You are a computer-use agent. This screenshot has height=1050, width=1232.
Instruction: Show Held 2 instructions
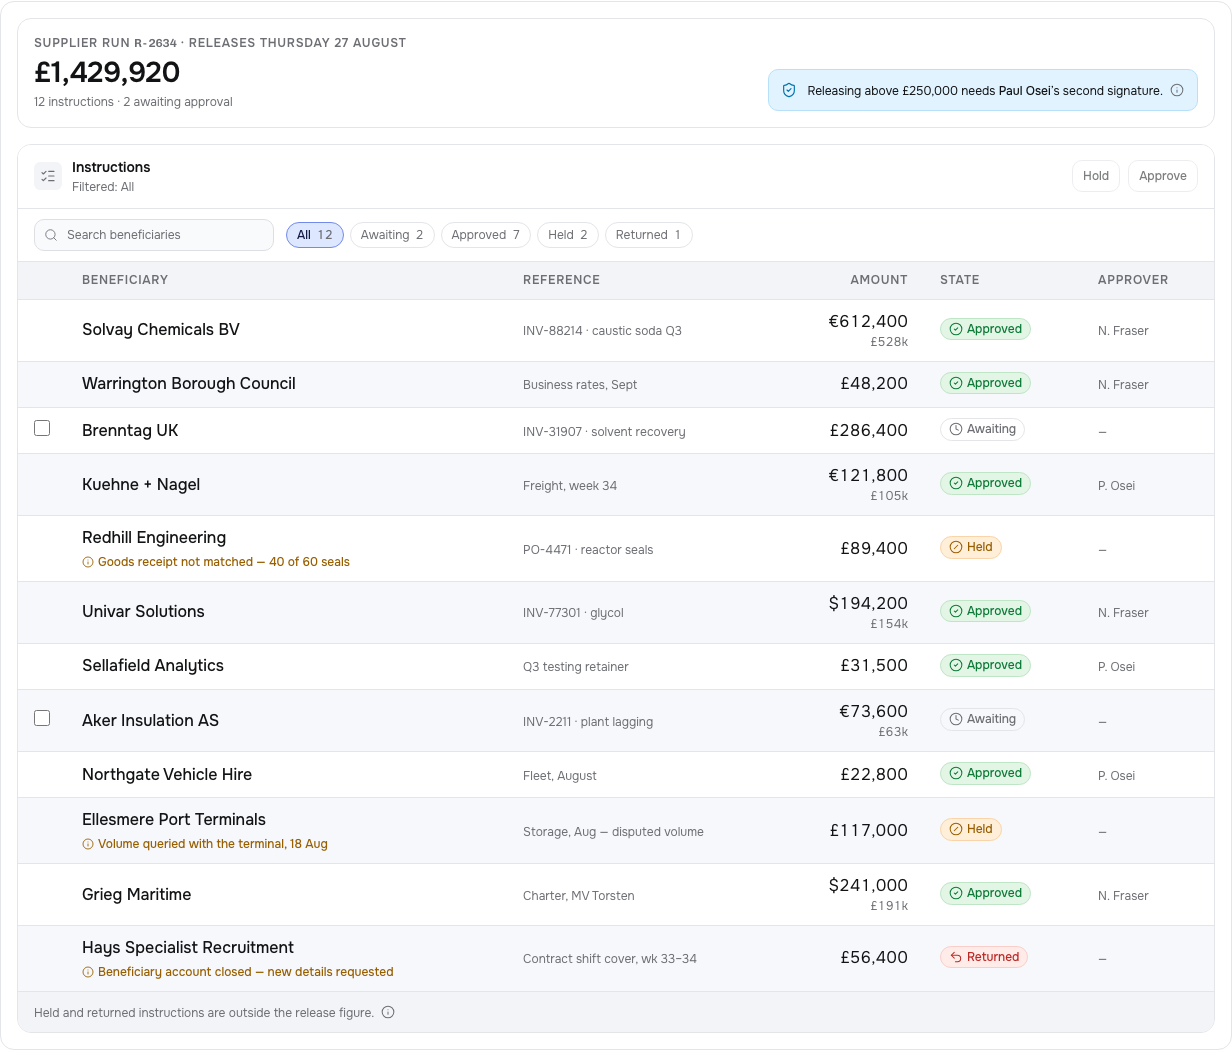coord(568,235)
